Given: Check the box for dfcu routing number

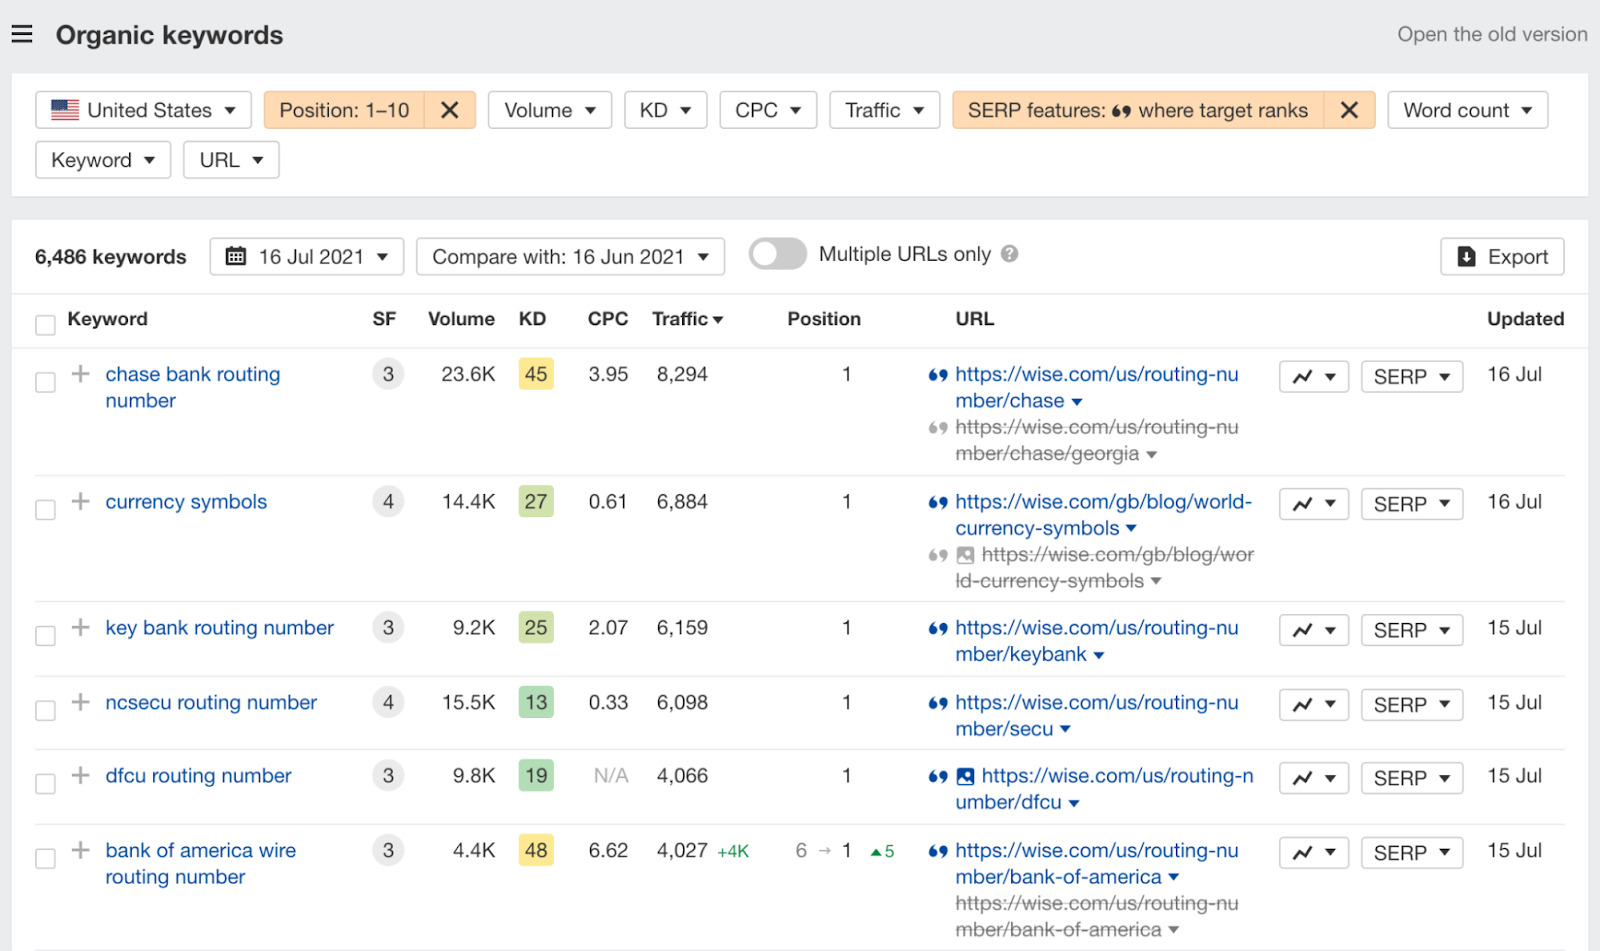Looking at the screenshot, I should coord(45,783).
